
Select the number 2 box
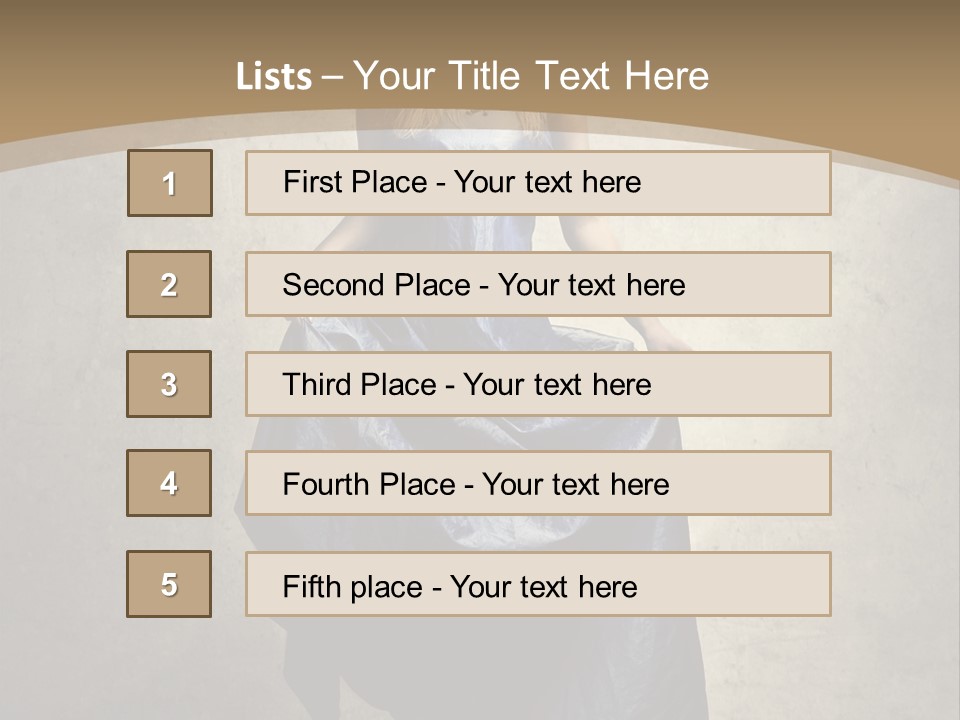tap(169, 284)
